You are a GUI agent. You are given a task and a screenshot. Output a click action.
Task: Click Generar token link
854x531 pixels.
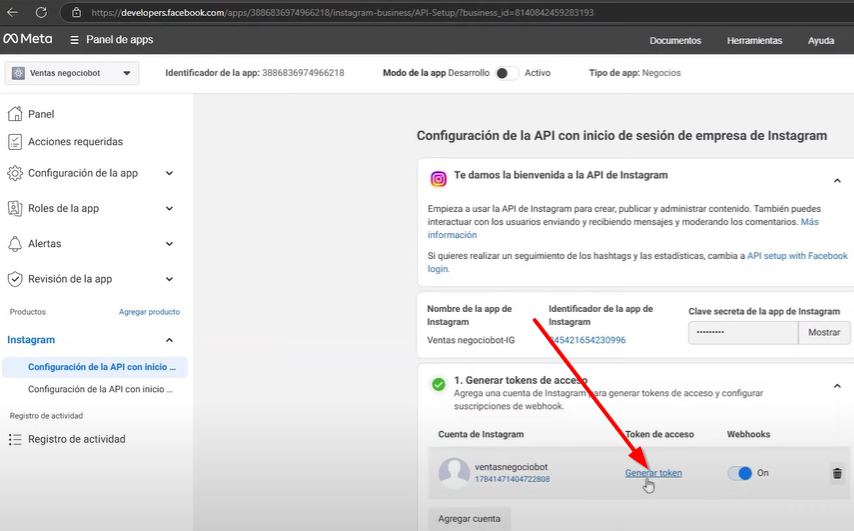pos(653,473)
